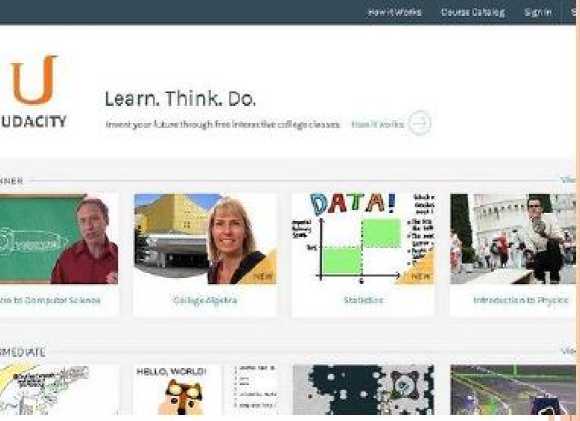Open the road lane course thumbnail
The image size is (580, 421).
click(x=513, y=390)
